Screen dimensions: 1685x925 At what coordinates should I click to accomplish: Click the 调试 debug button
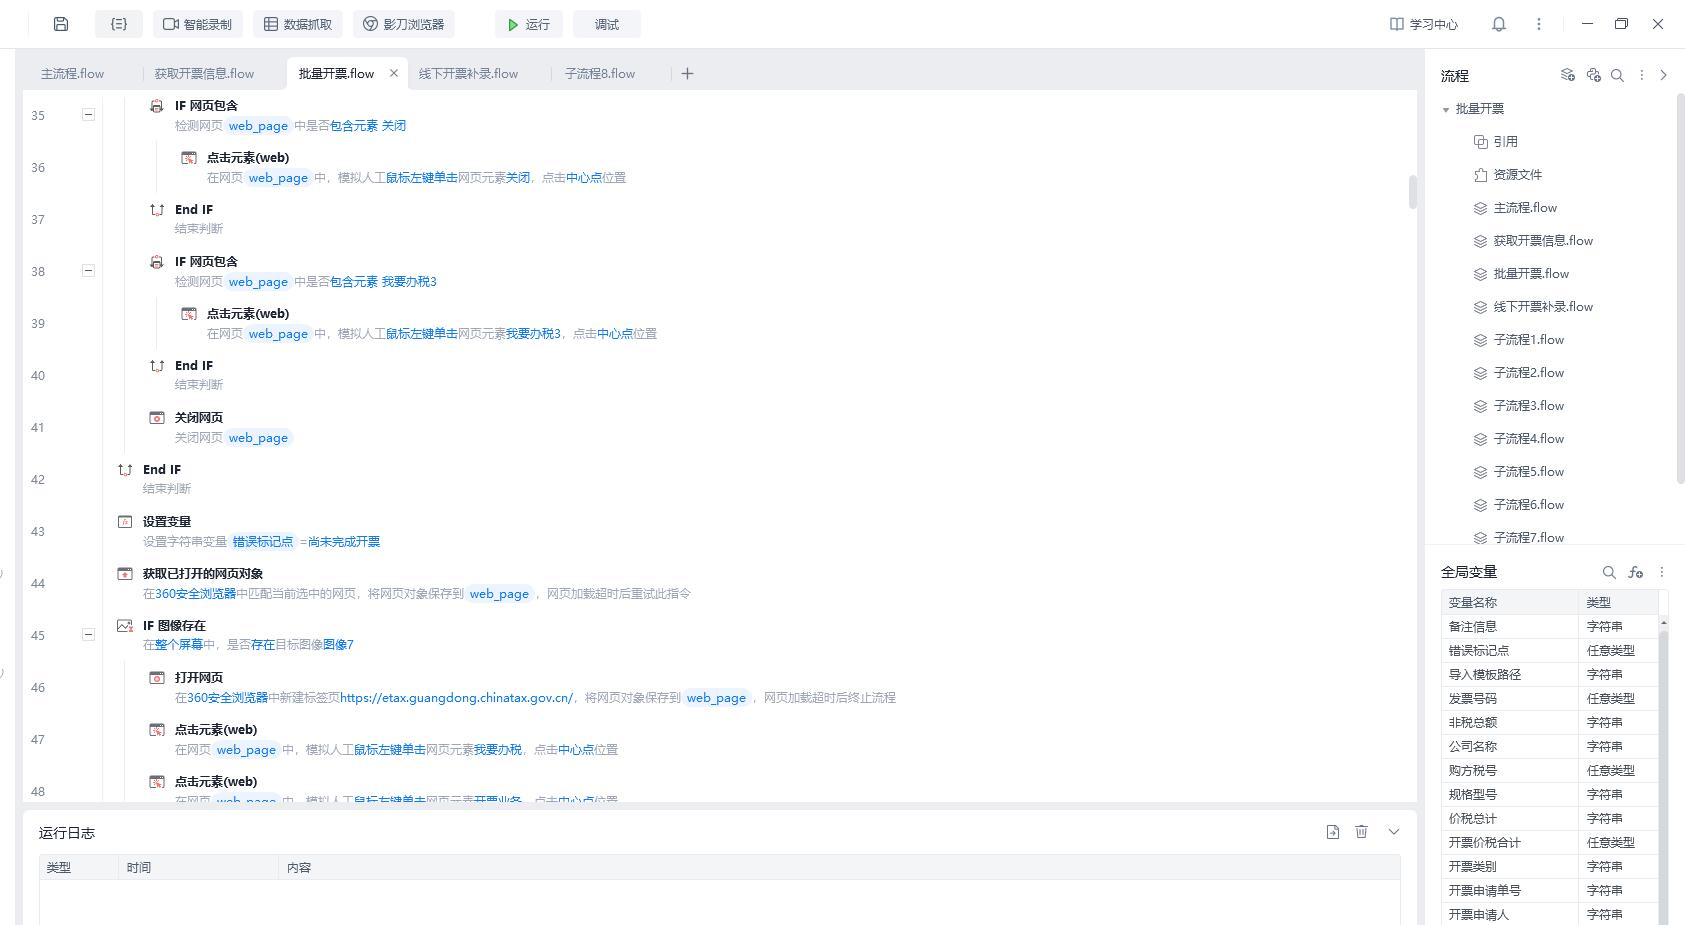point(607,24)
